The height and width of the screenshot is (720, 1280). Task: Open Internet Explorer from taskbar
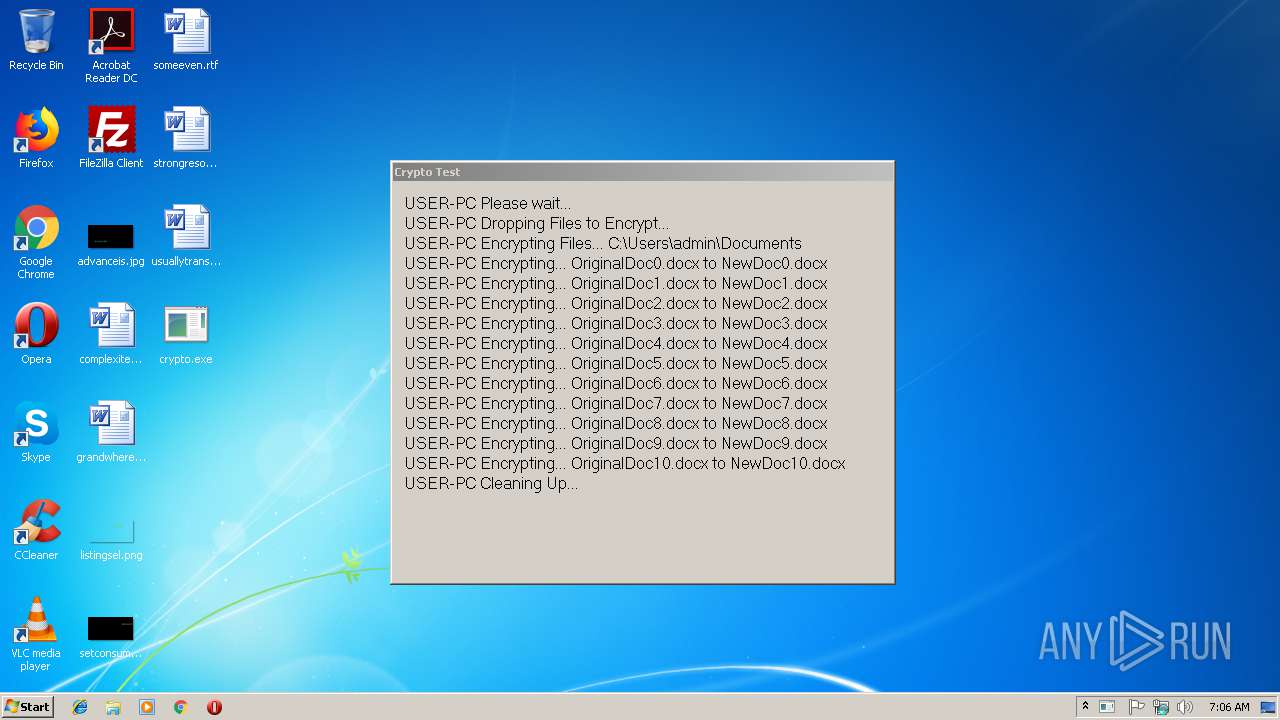[80, 707]
